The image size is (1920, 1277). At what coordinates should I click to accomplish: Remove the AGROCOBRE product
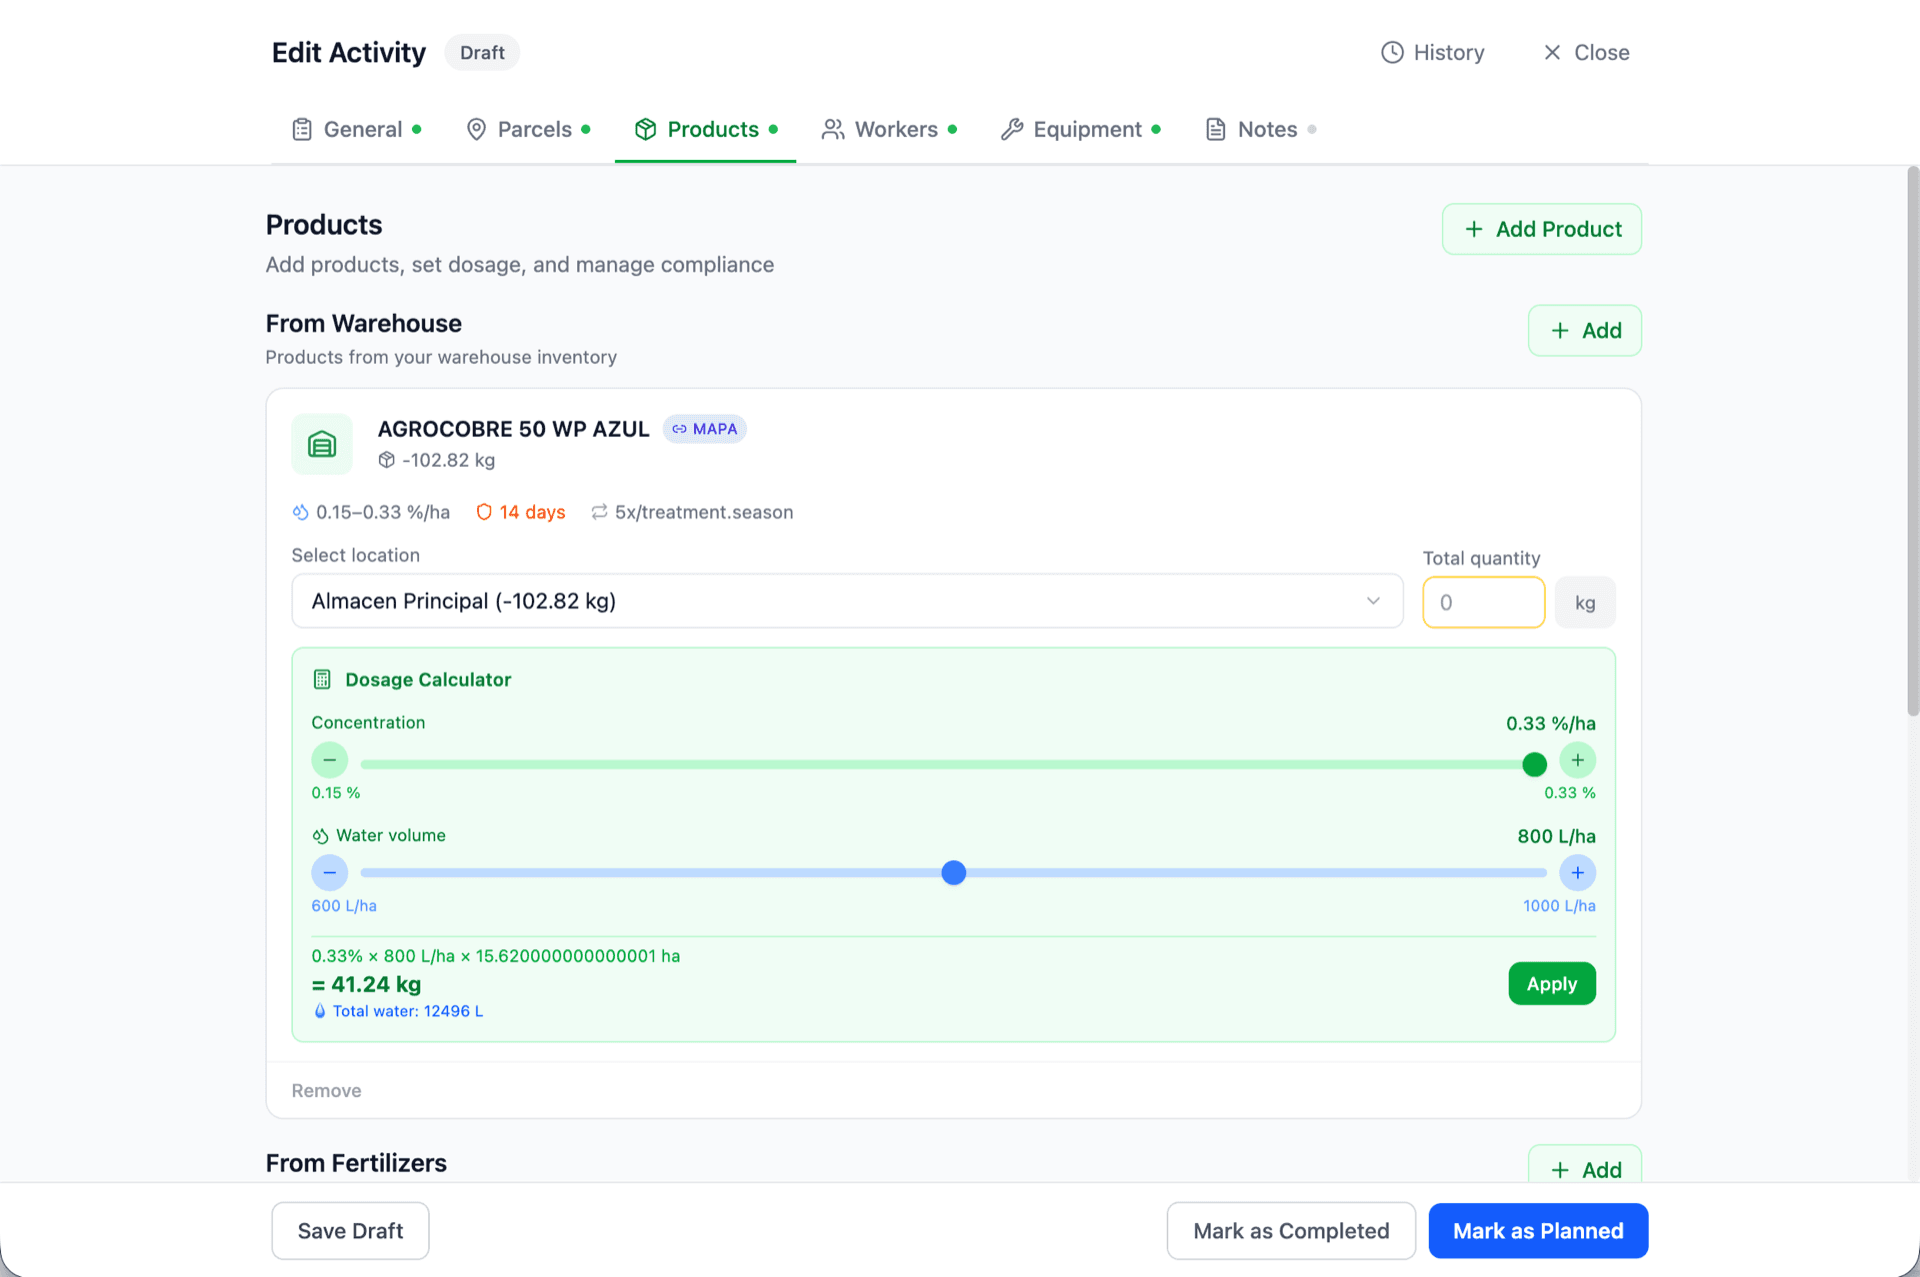[x=326, y=1091]
